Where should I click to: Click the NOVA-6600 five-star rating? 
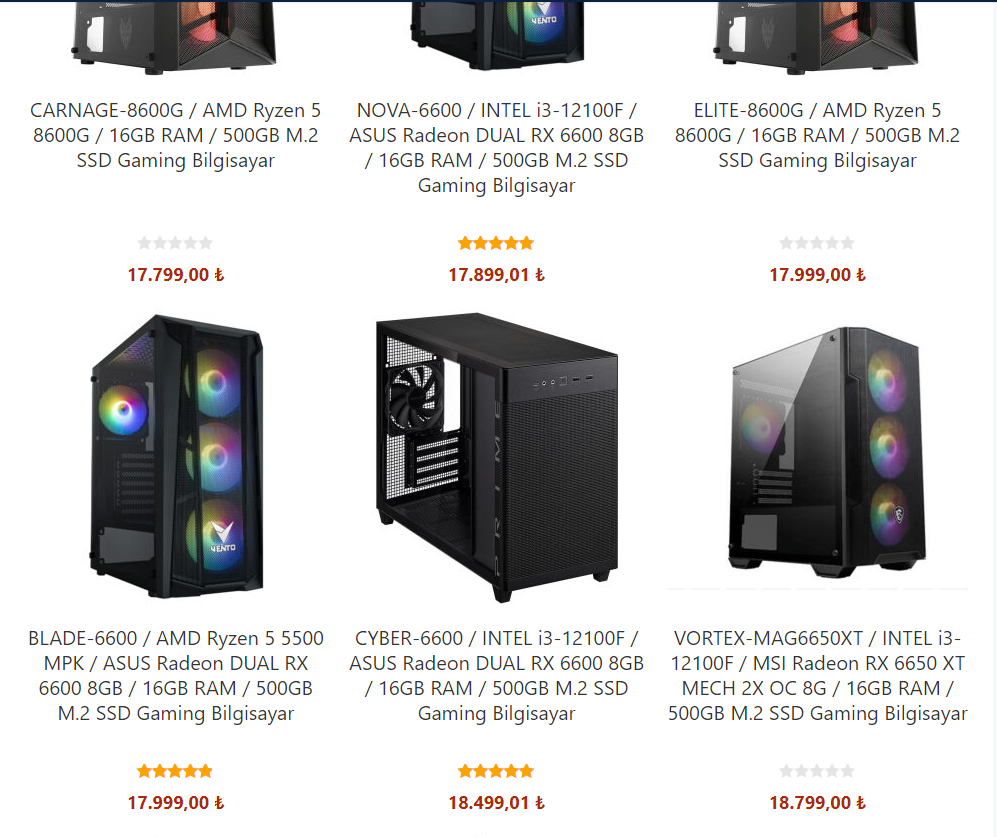click(x=497, y=243)
